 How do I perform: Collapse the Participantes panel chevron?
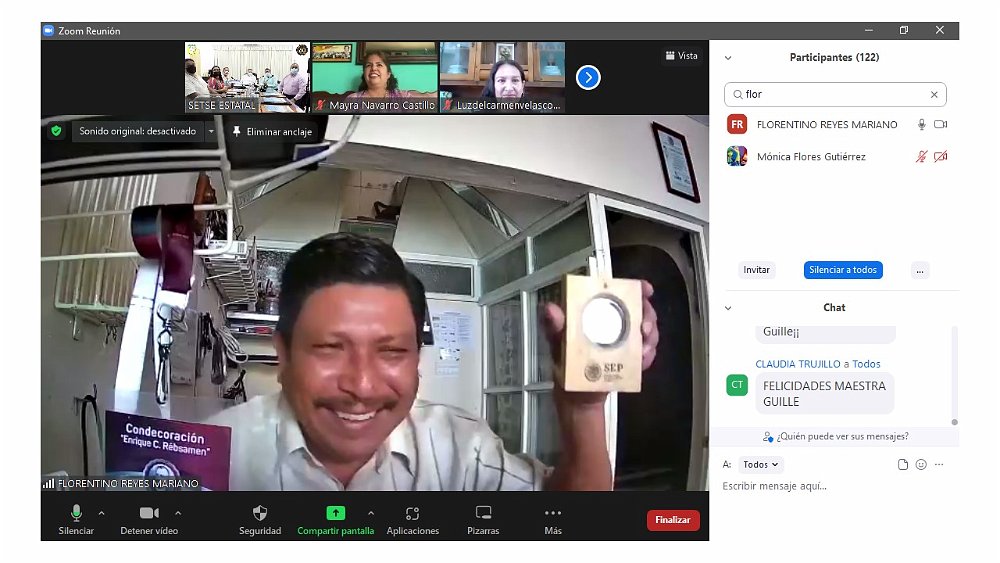(728, 58)
